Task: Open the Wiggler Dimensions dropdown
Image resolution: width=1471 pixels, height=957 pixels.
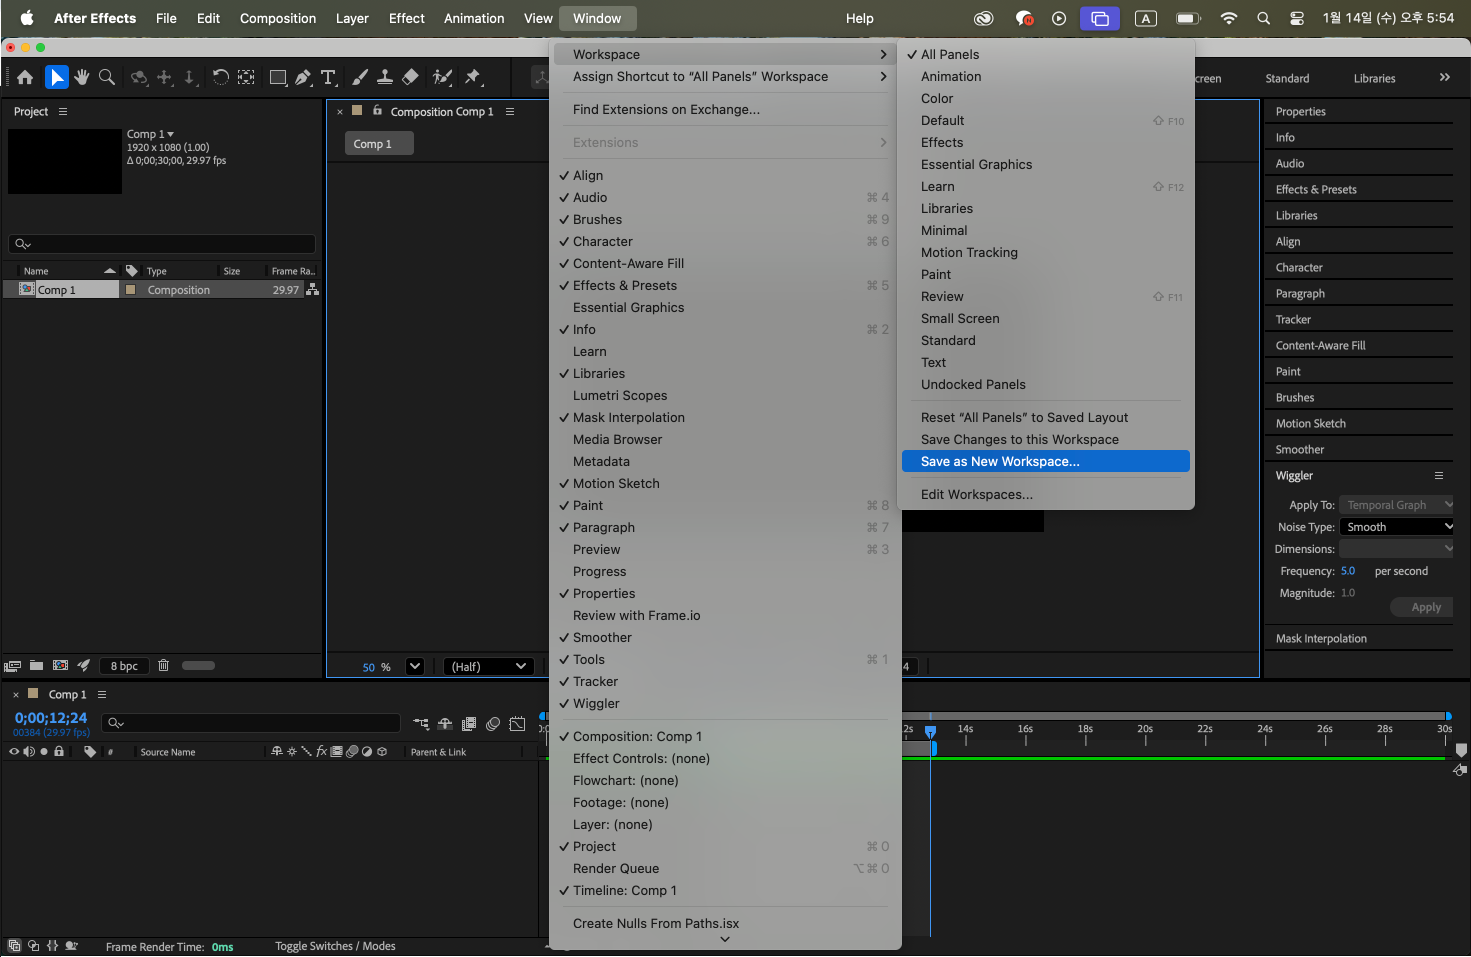Action: coord(1397,549)
